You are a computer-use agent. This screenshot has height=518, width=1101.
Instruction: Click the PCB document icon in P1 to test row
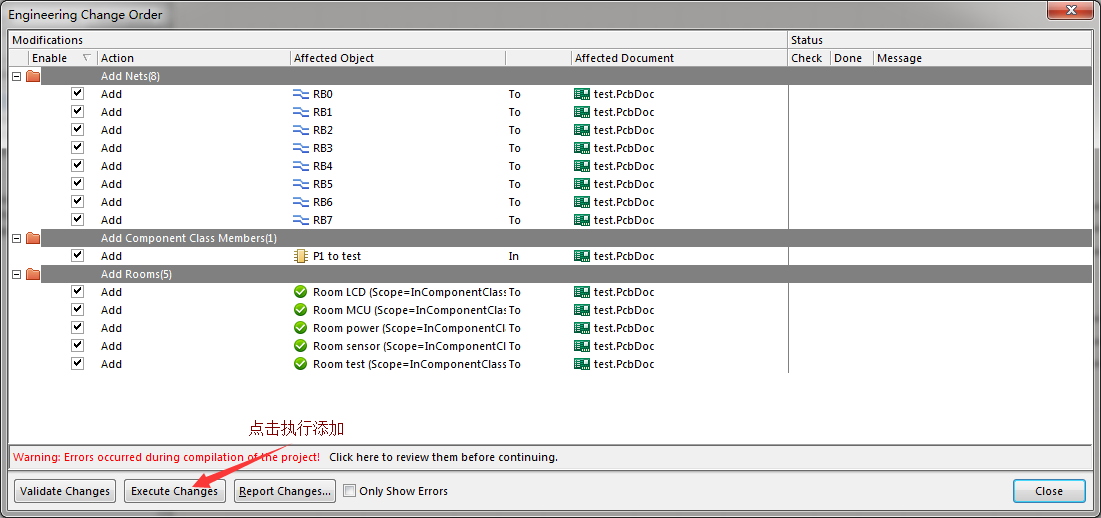point(581,256)
